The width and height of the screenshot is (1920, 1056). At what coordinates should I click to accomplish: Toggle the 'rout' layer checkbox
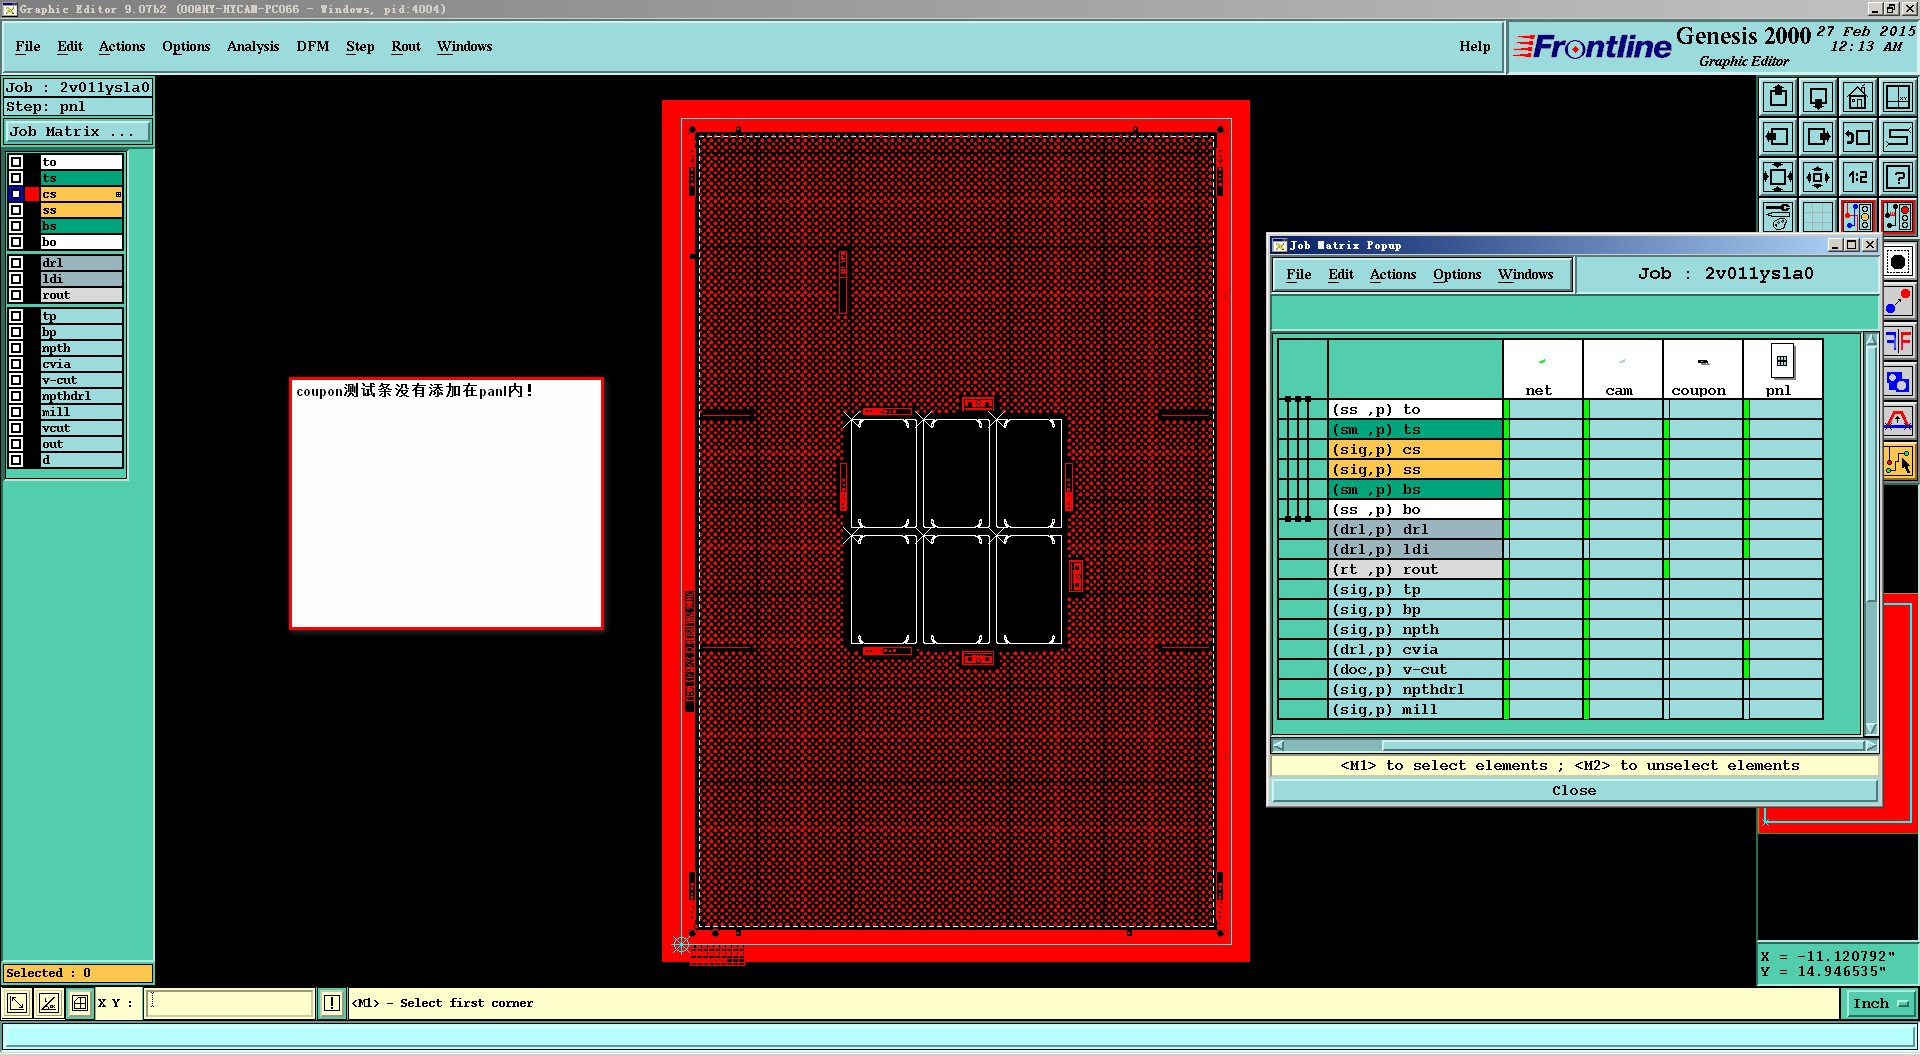(16, 295)
